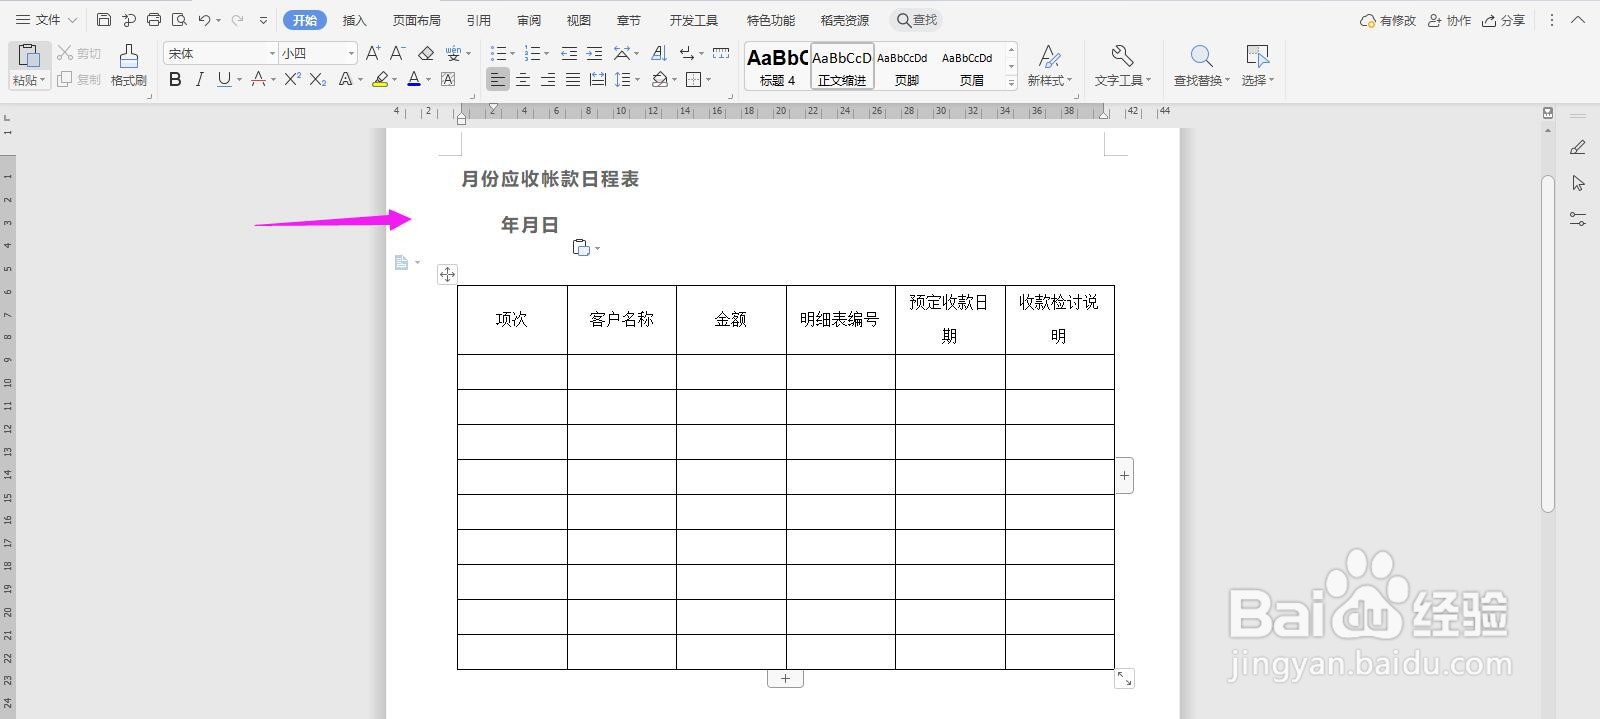Click the Cut (剪切) button
The width and height of the screenshot is (1600, 719).
click(79, 53)
